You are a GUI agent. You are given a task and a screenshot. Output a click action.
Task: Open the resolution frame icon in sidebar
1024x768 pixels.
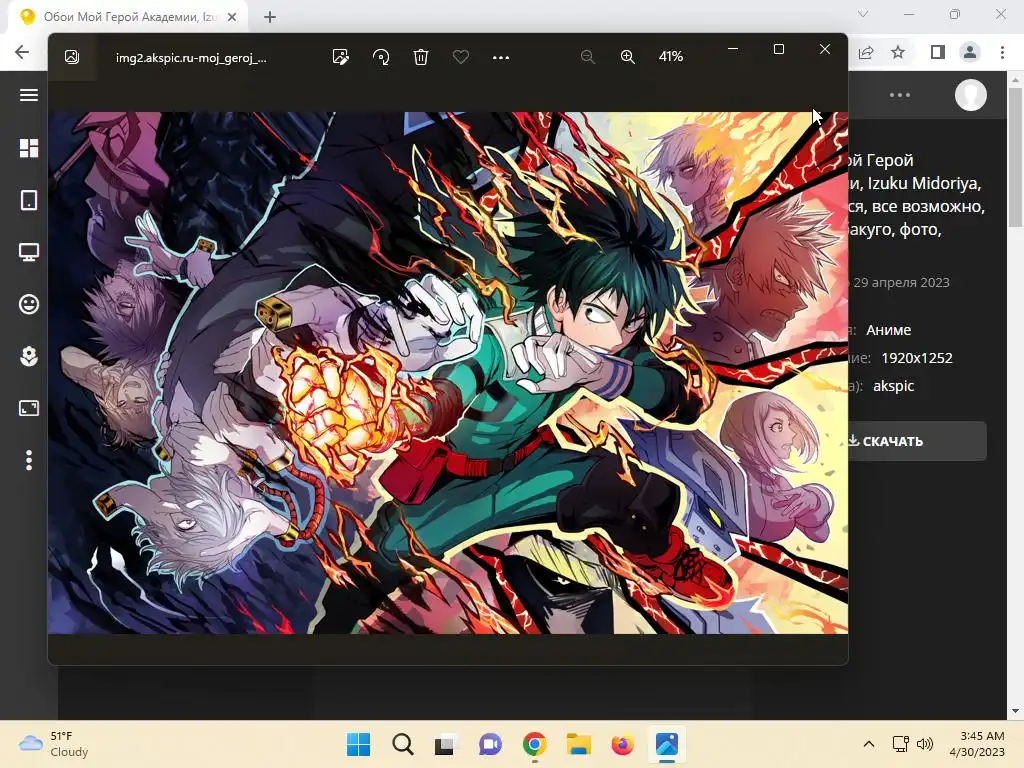tap(29, 408)
